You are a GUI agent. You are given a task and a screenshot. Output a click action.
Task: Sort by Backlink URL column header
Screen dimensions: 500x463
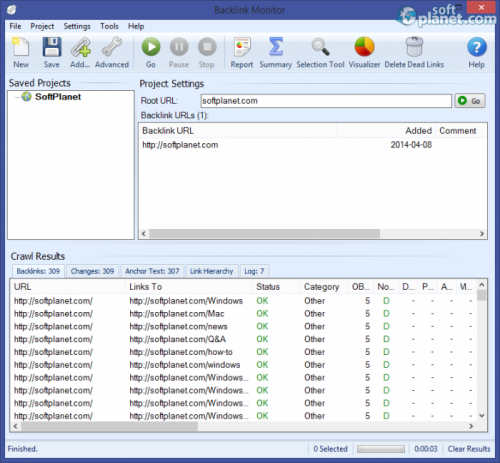[x=238, y=131]
